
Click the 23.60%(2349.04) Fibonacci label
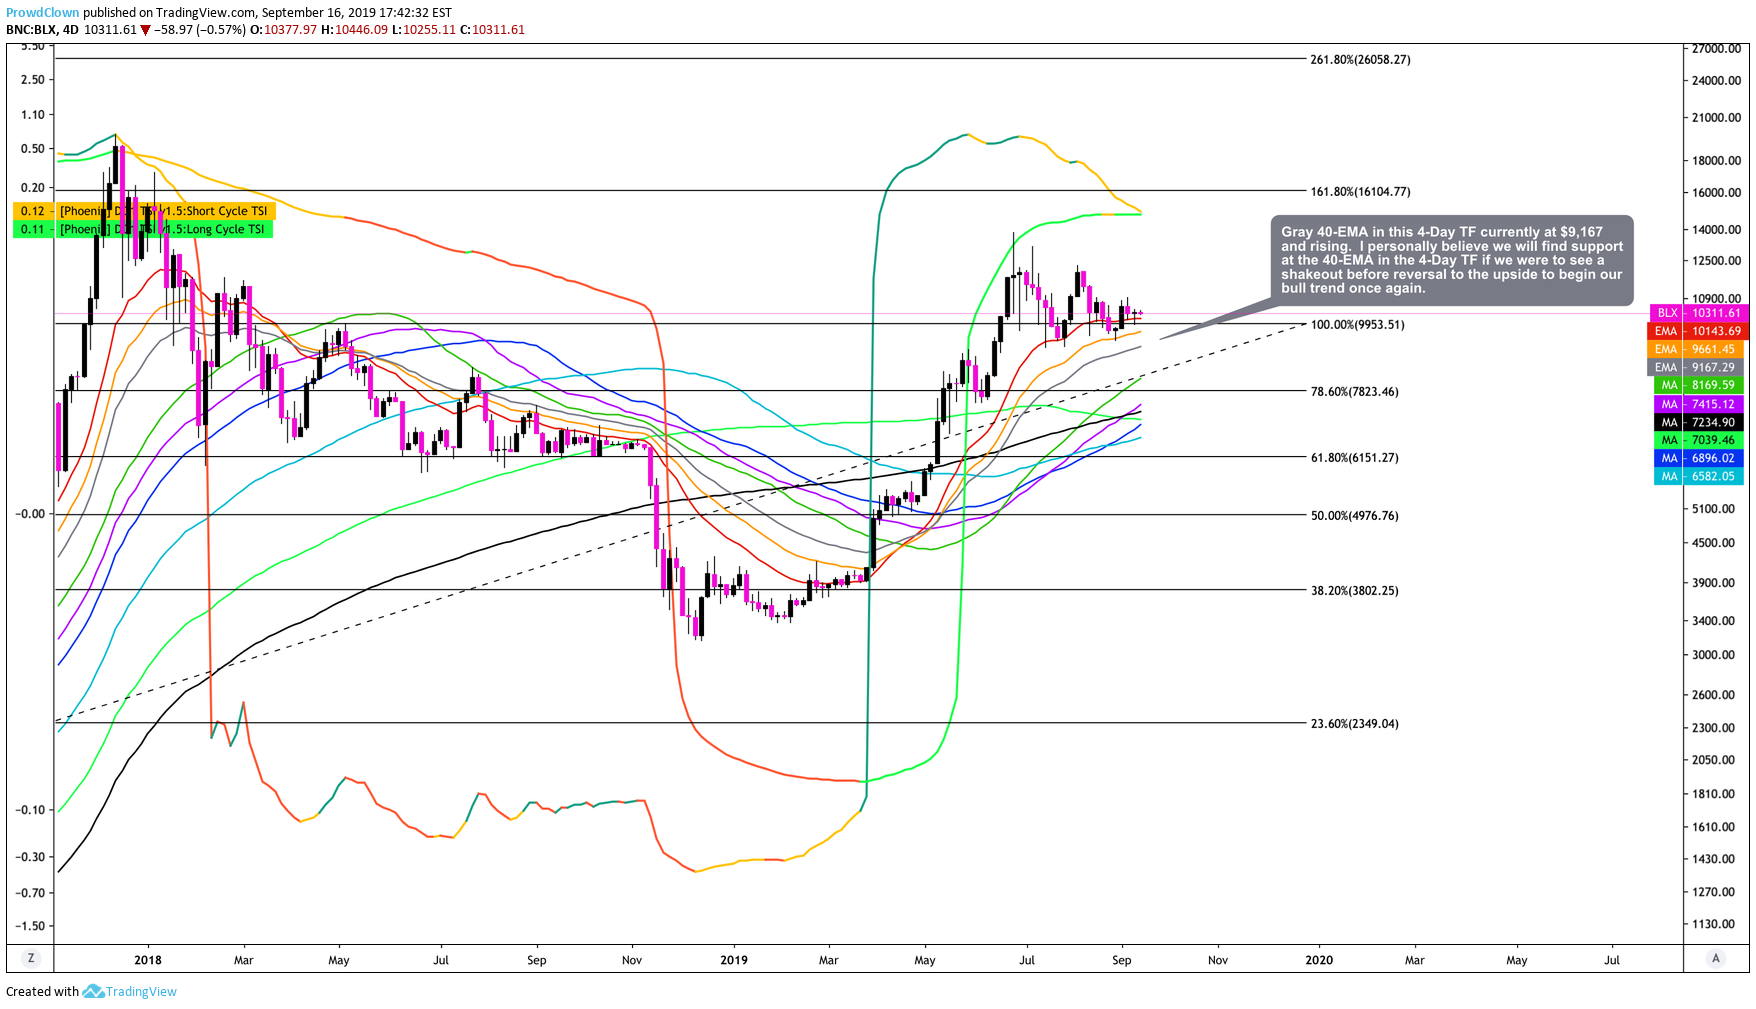1354,723
